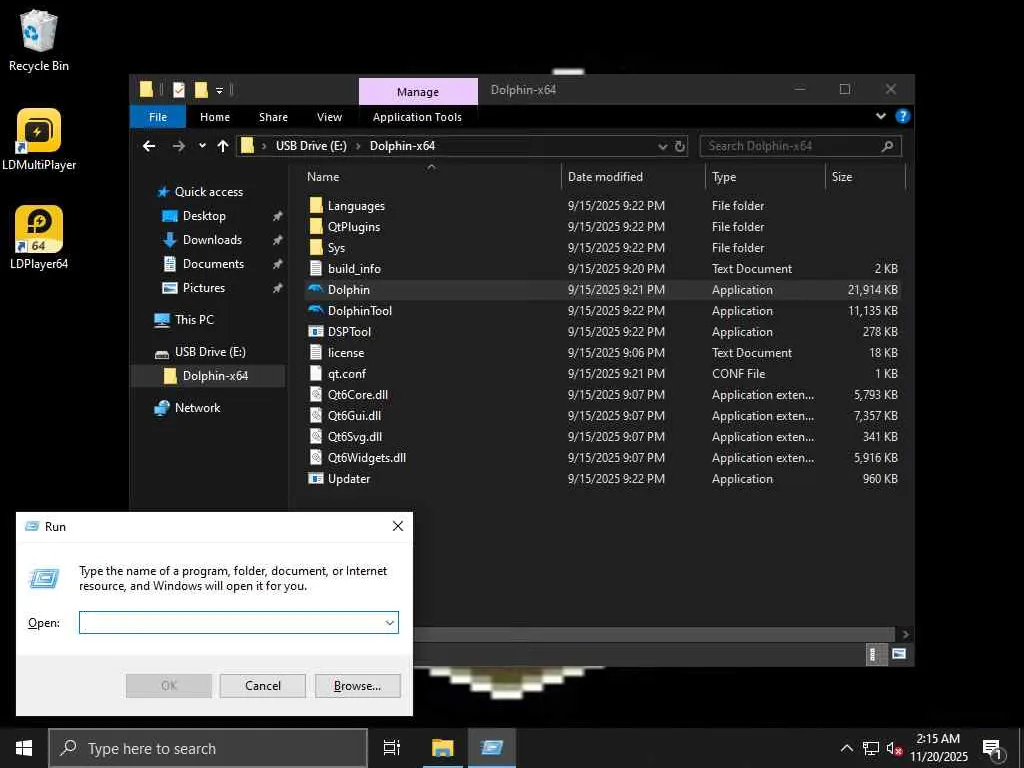The image size is (1024, 768).
Task: Expand the ribbon with the chevron
Action: (x=880, y=116)
